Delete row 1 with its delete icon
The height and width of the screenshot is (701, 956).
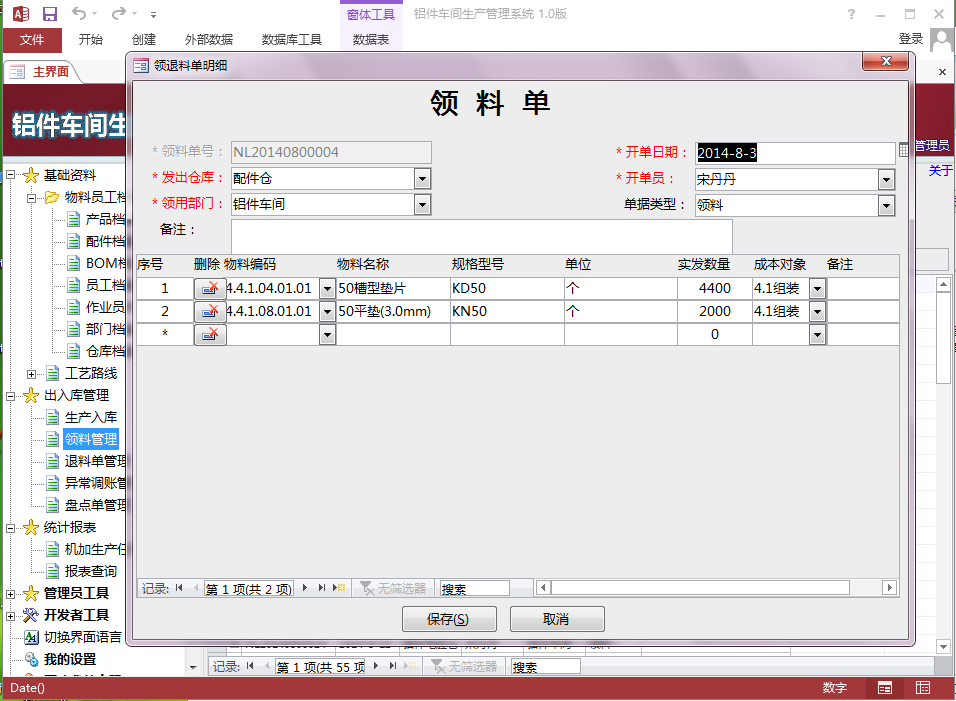tap(210, 288)
